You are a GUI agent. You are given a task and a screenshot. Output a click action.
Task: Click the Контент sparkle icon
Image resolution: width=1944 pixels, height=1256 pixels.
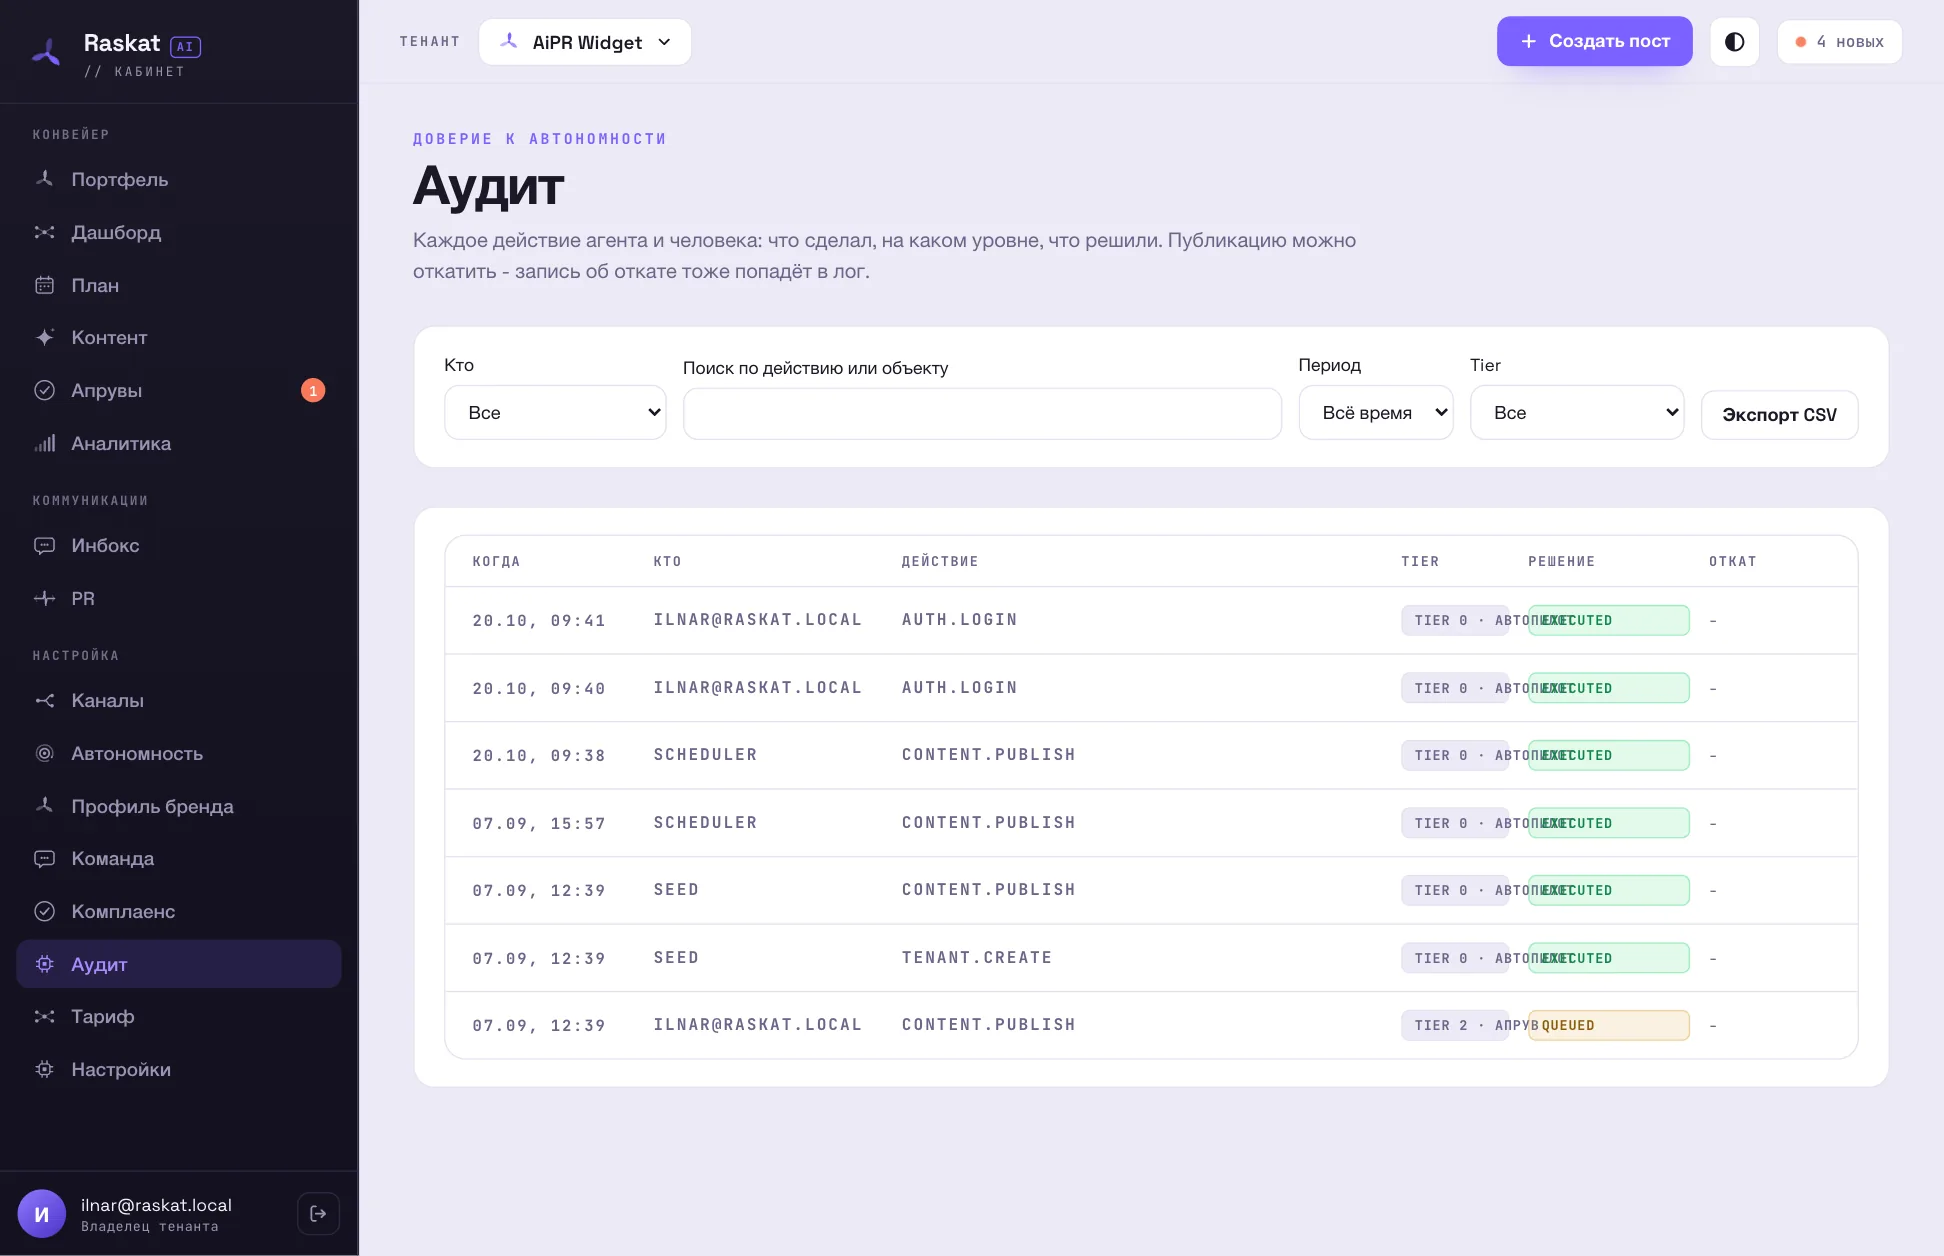tap(44, 337)
